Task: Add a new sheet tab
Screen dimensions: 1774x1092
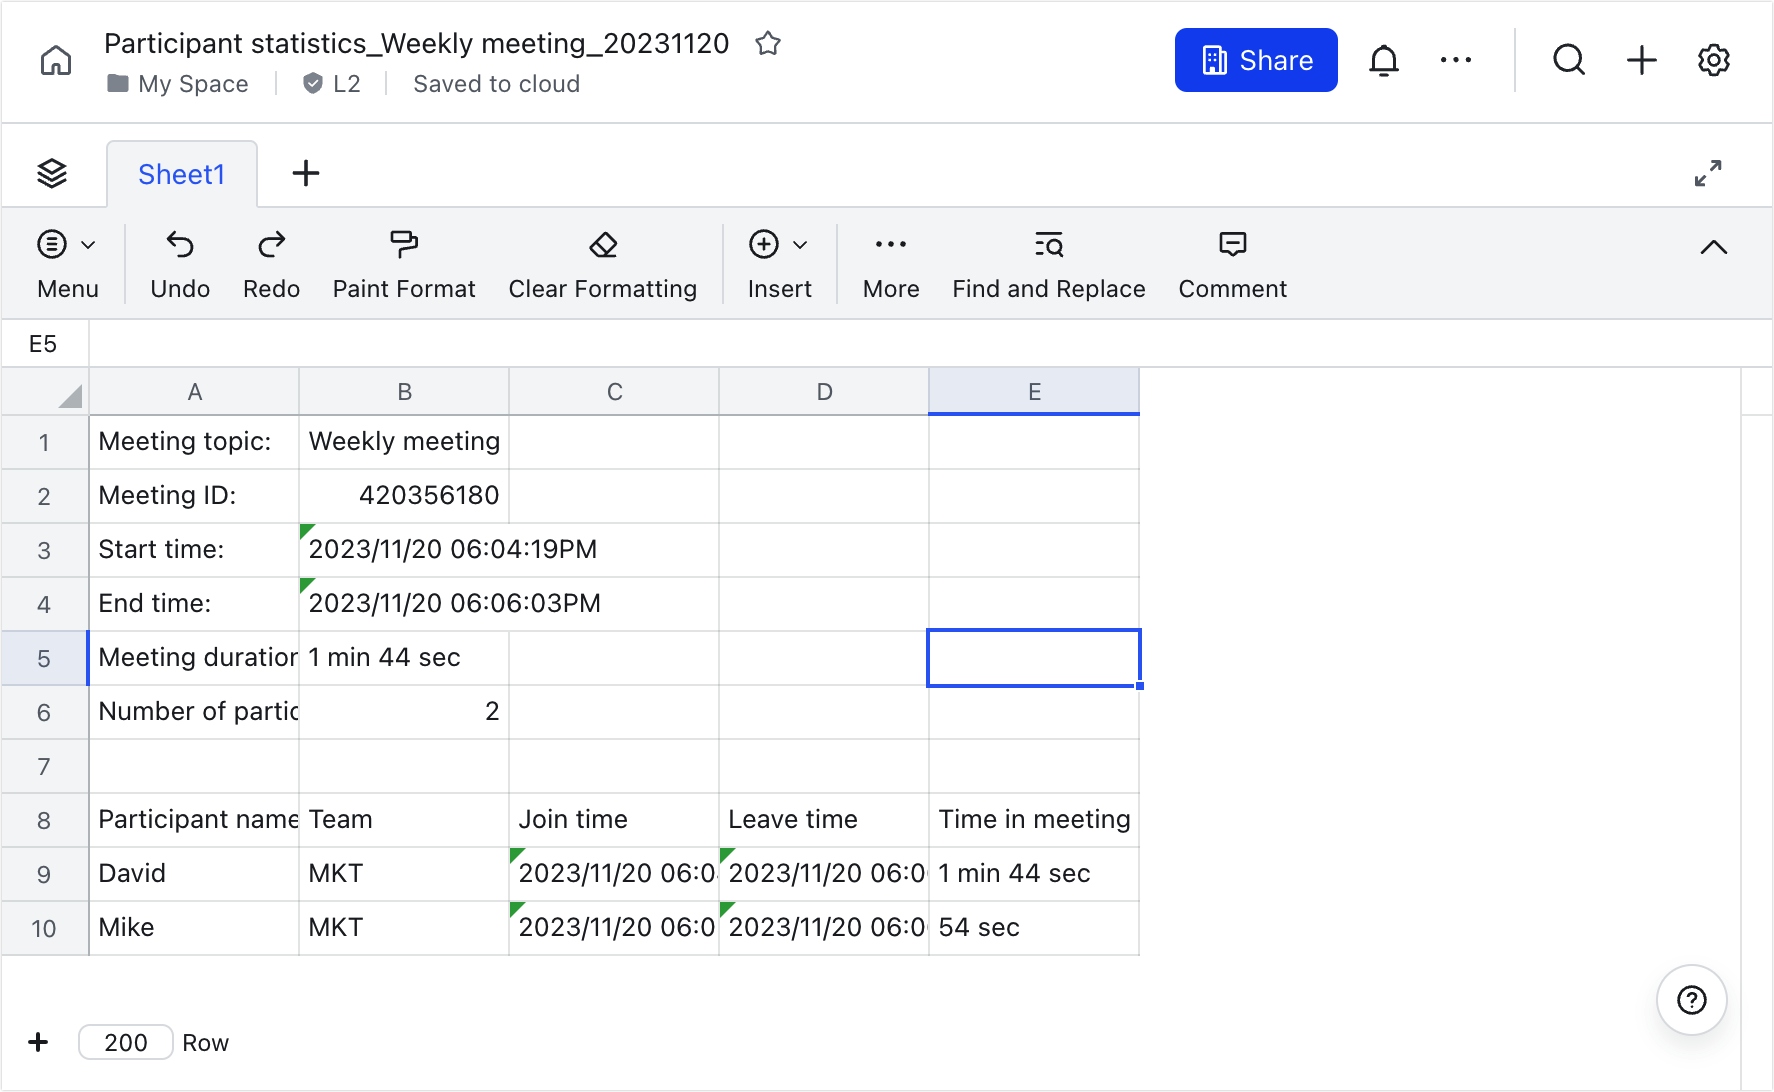Action: pos(306,174)
